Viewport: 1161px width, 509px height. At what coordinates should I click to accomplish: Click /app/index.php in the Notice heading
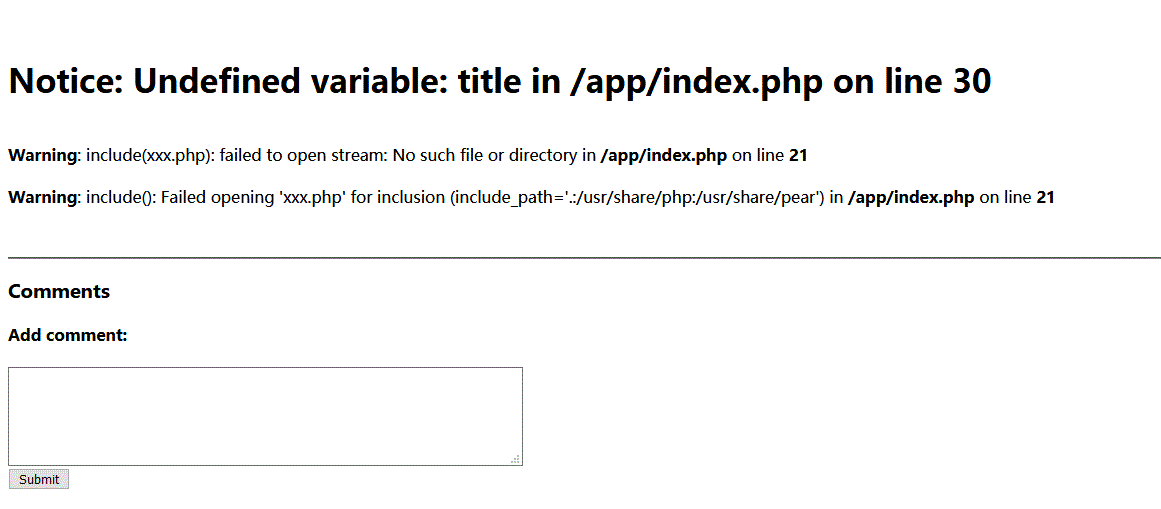point(695,82)
